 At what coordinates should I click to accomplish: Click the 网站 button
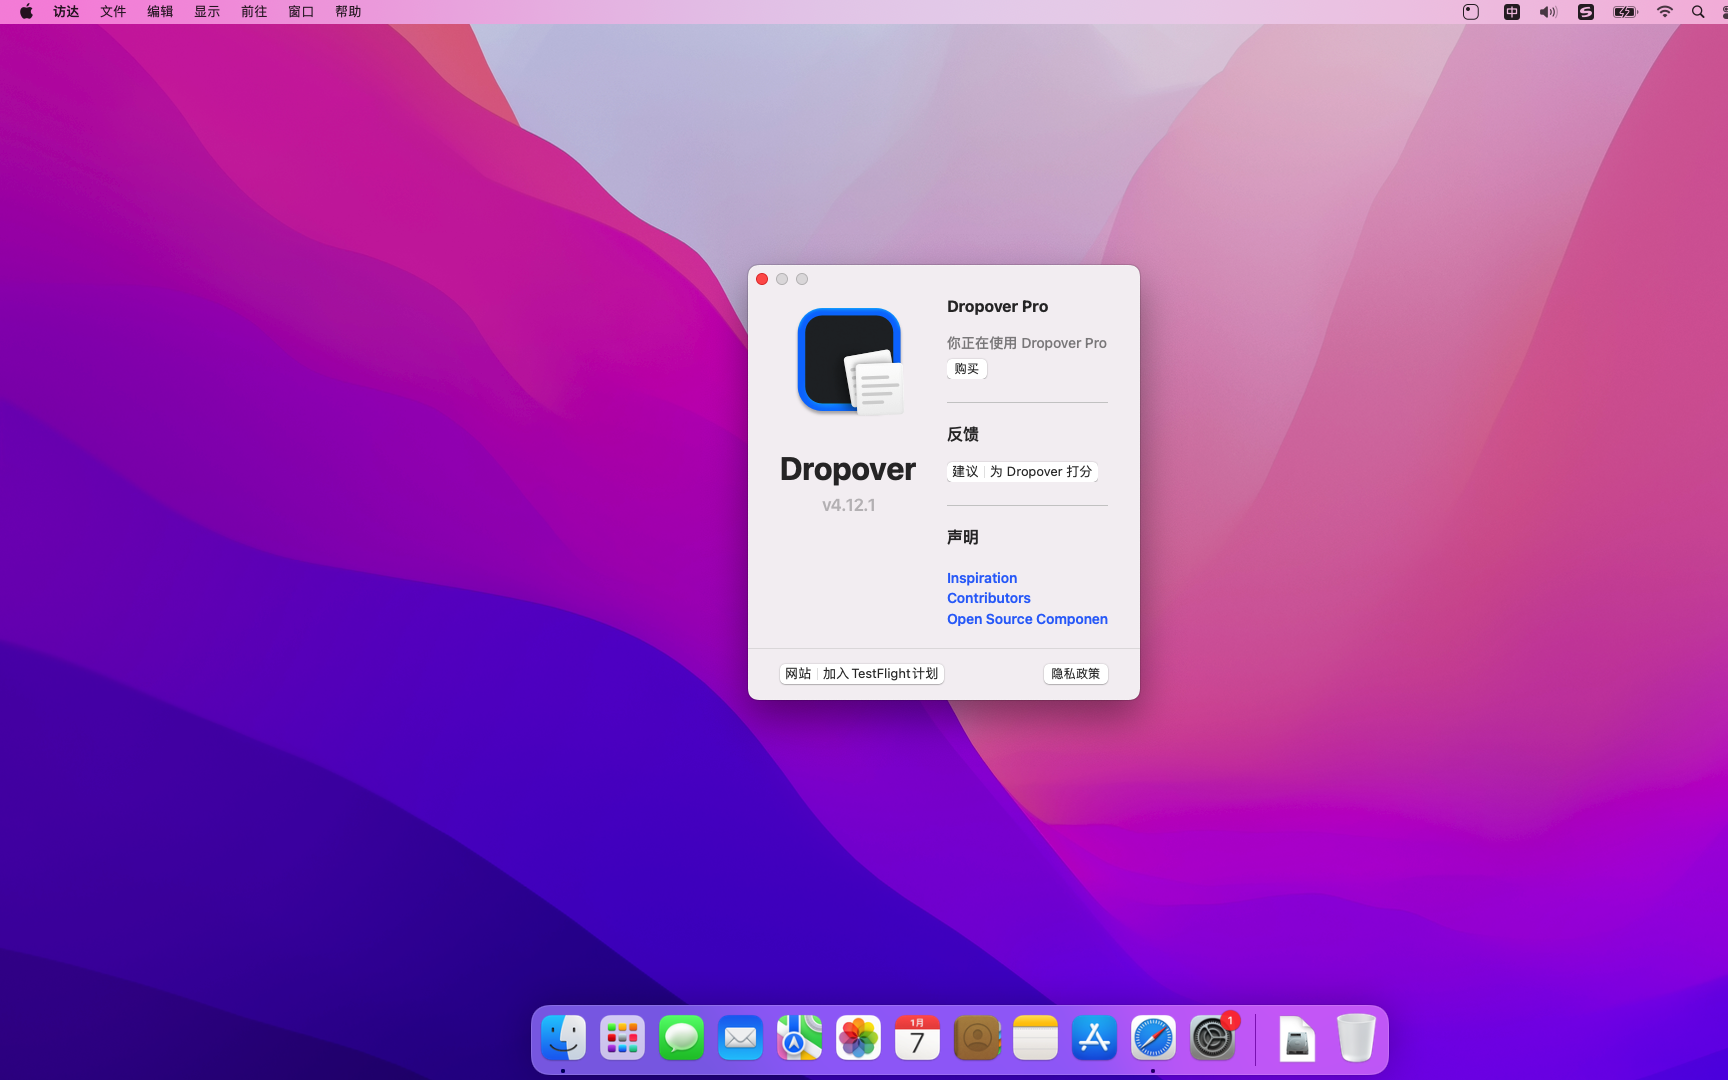pyautogui.click(x=798, y=674)
